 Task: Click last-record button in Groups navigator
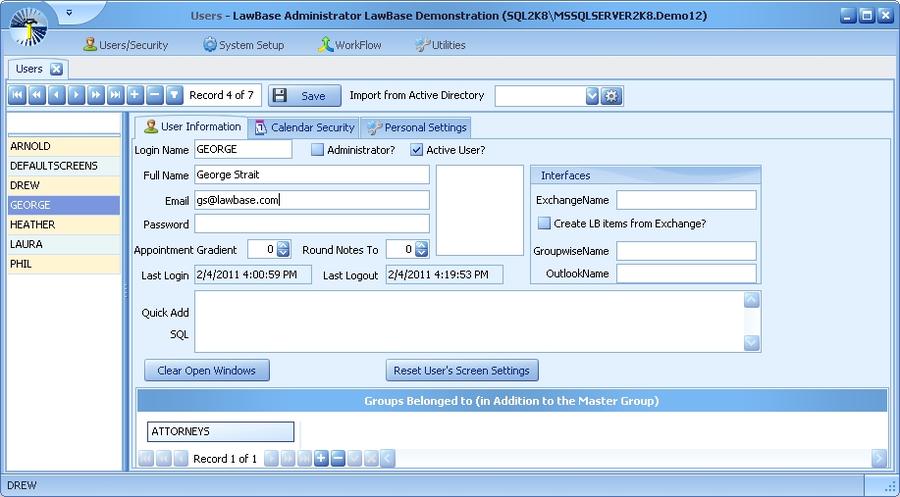(305, 459)
